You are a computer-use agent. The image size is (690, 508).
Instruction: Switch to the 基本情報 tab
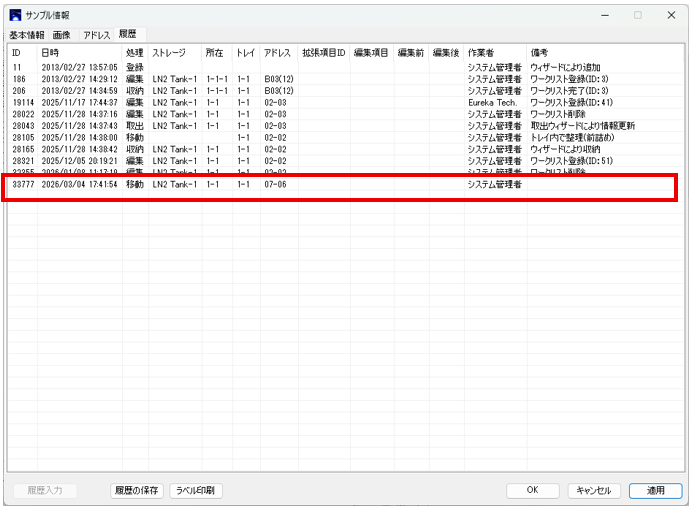point(27,35)
